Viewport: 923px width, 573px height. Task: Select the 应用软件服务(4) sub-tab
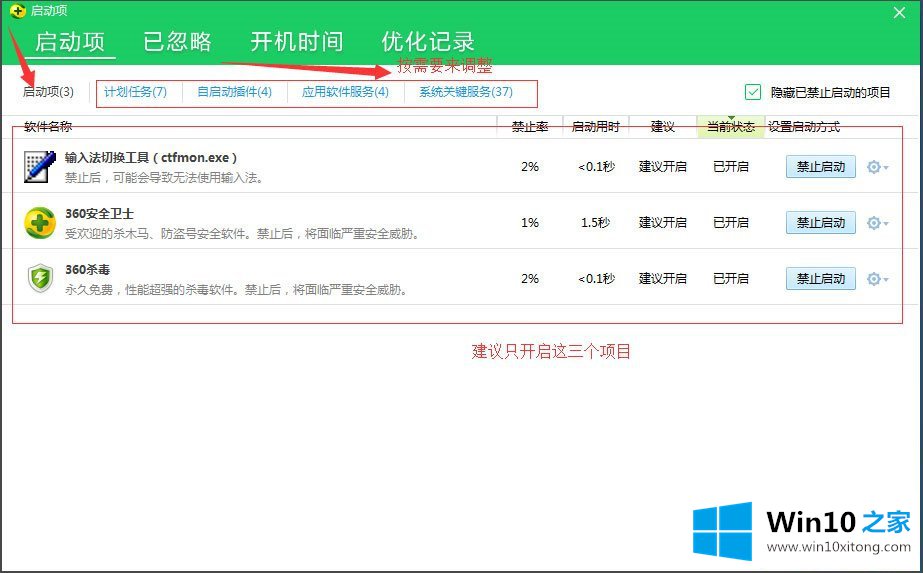tap(346, 92)
